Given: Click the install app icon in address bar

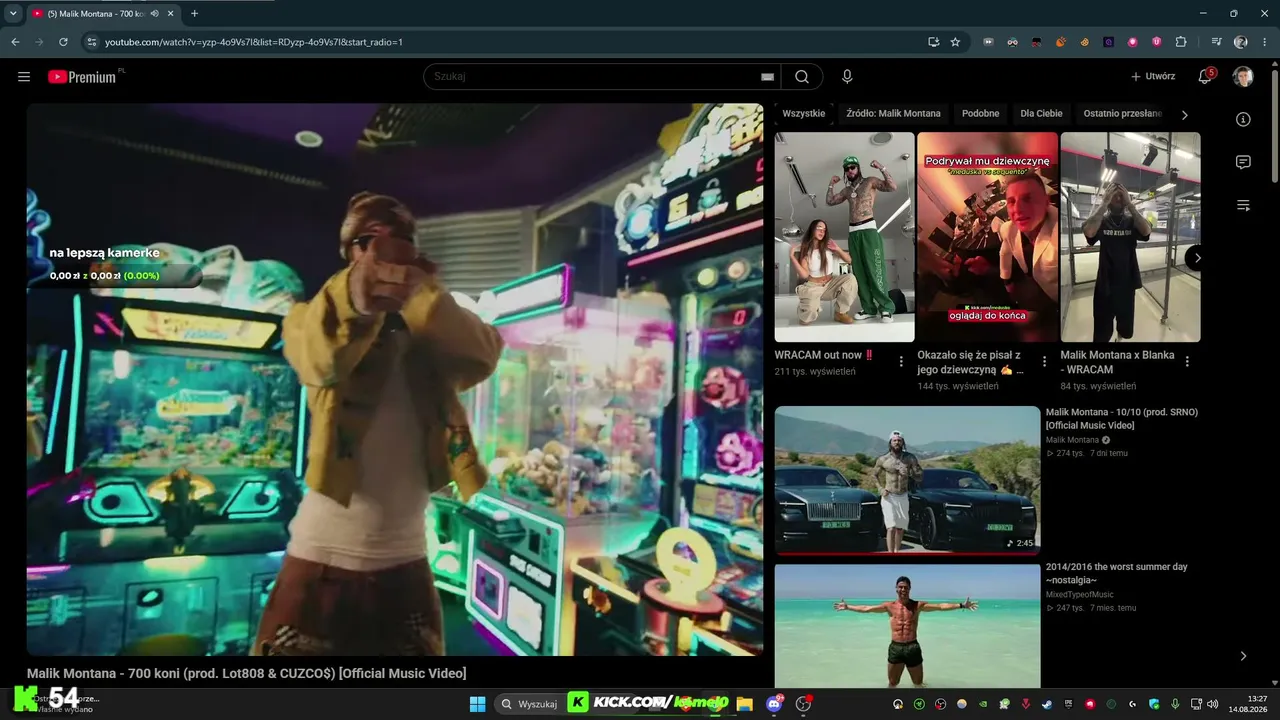Looking at the screenshot, I should pos(933,42).
